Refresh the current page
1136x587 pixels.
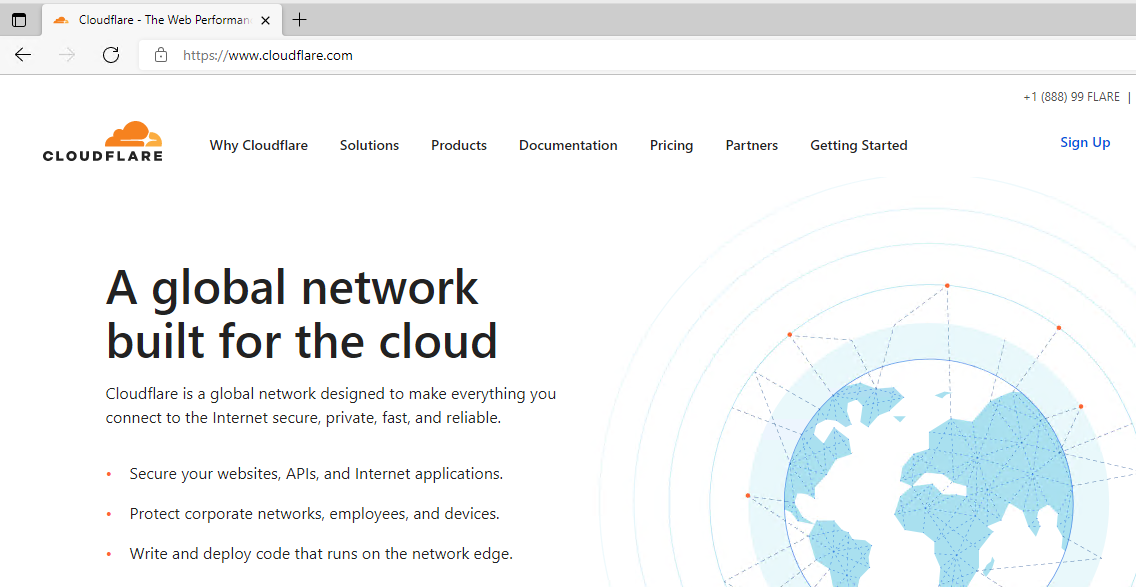click(111, 55)
